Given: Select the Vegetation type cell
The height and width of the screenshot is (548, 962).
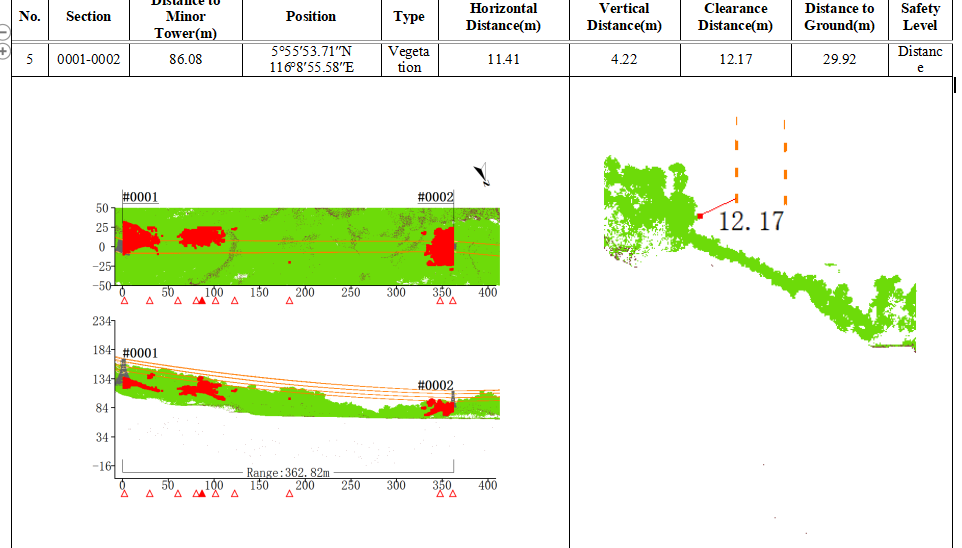Looking at the screenshot, I should coord(409,60).
